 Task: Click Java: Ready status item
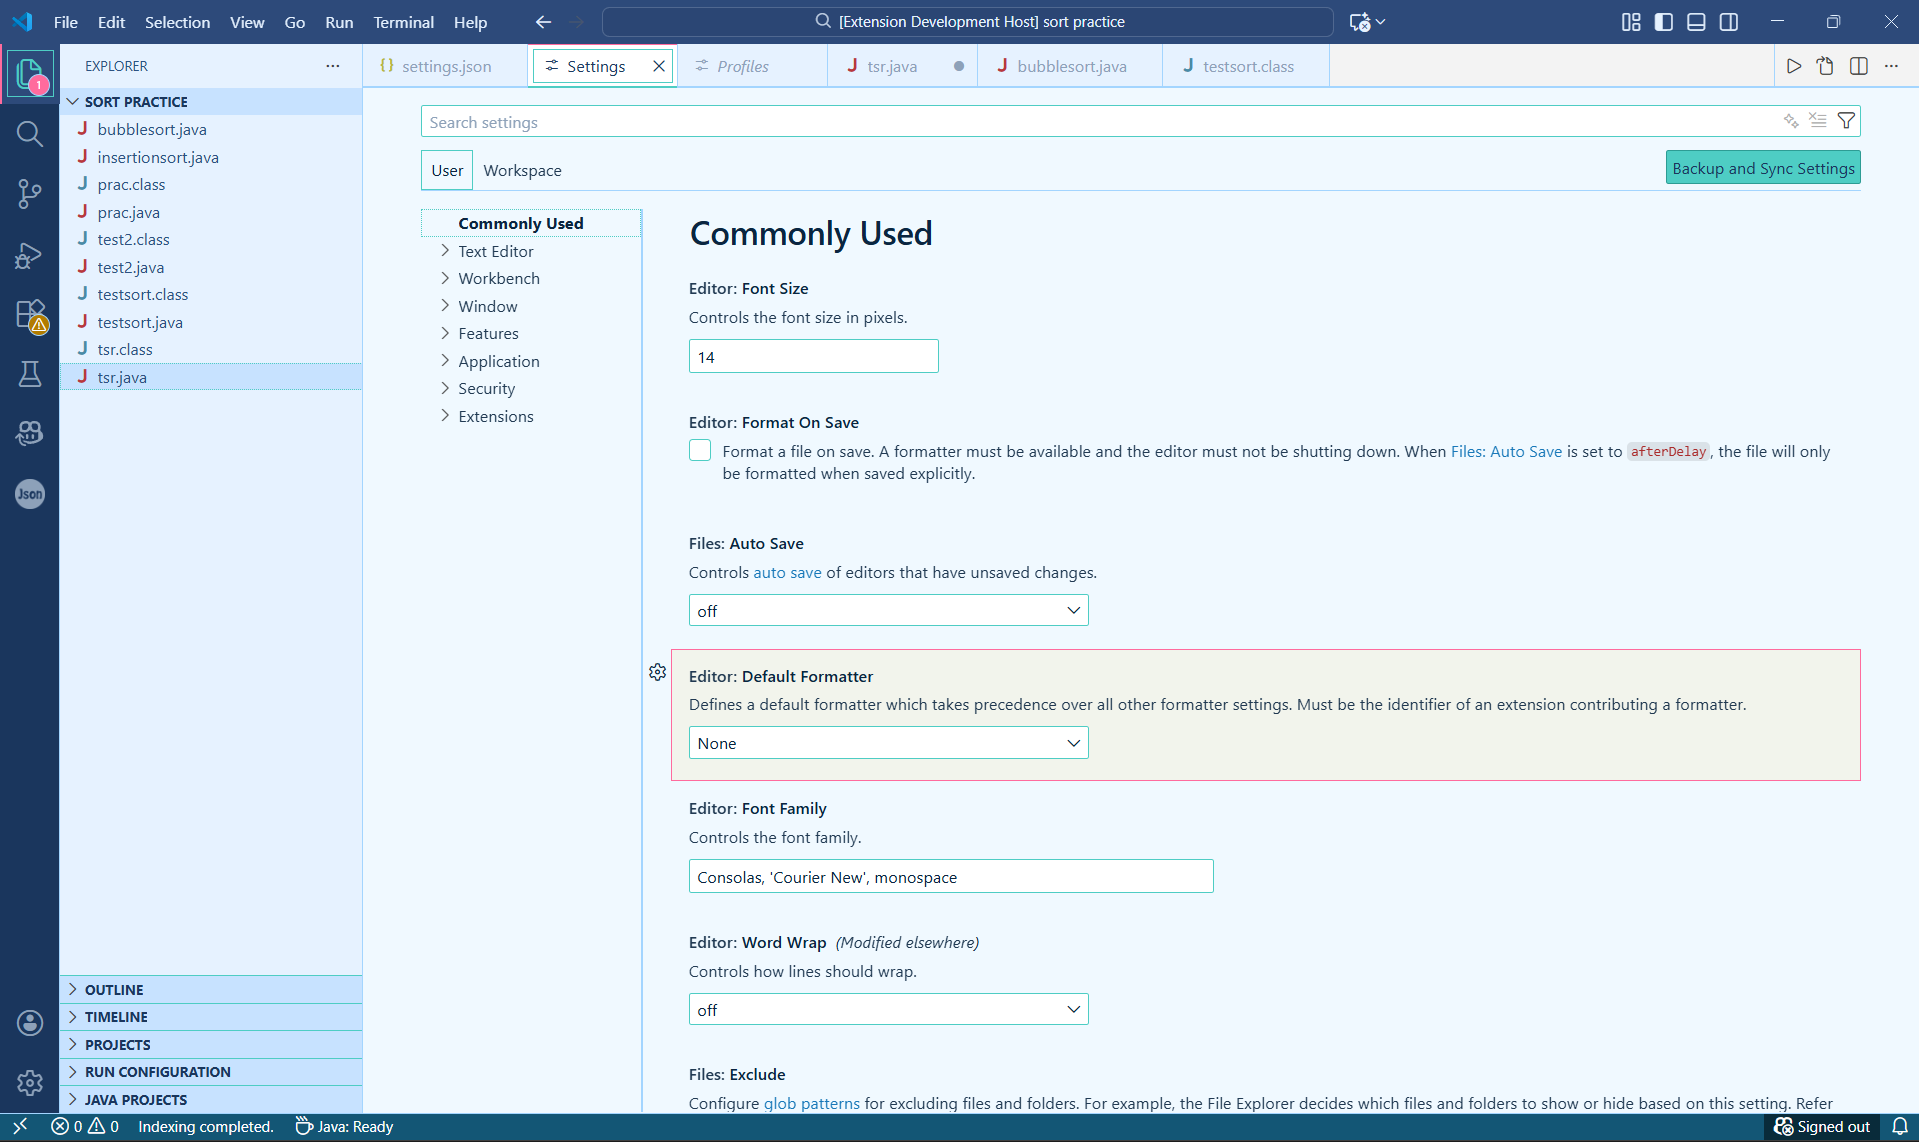point(344,1127)
